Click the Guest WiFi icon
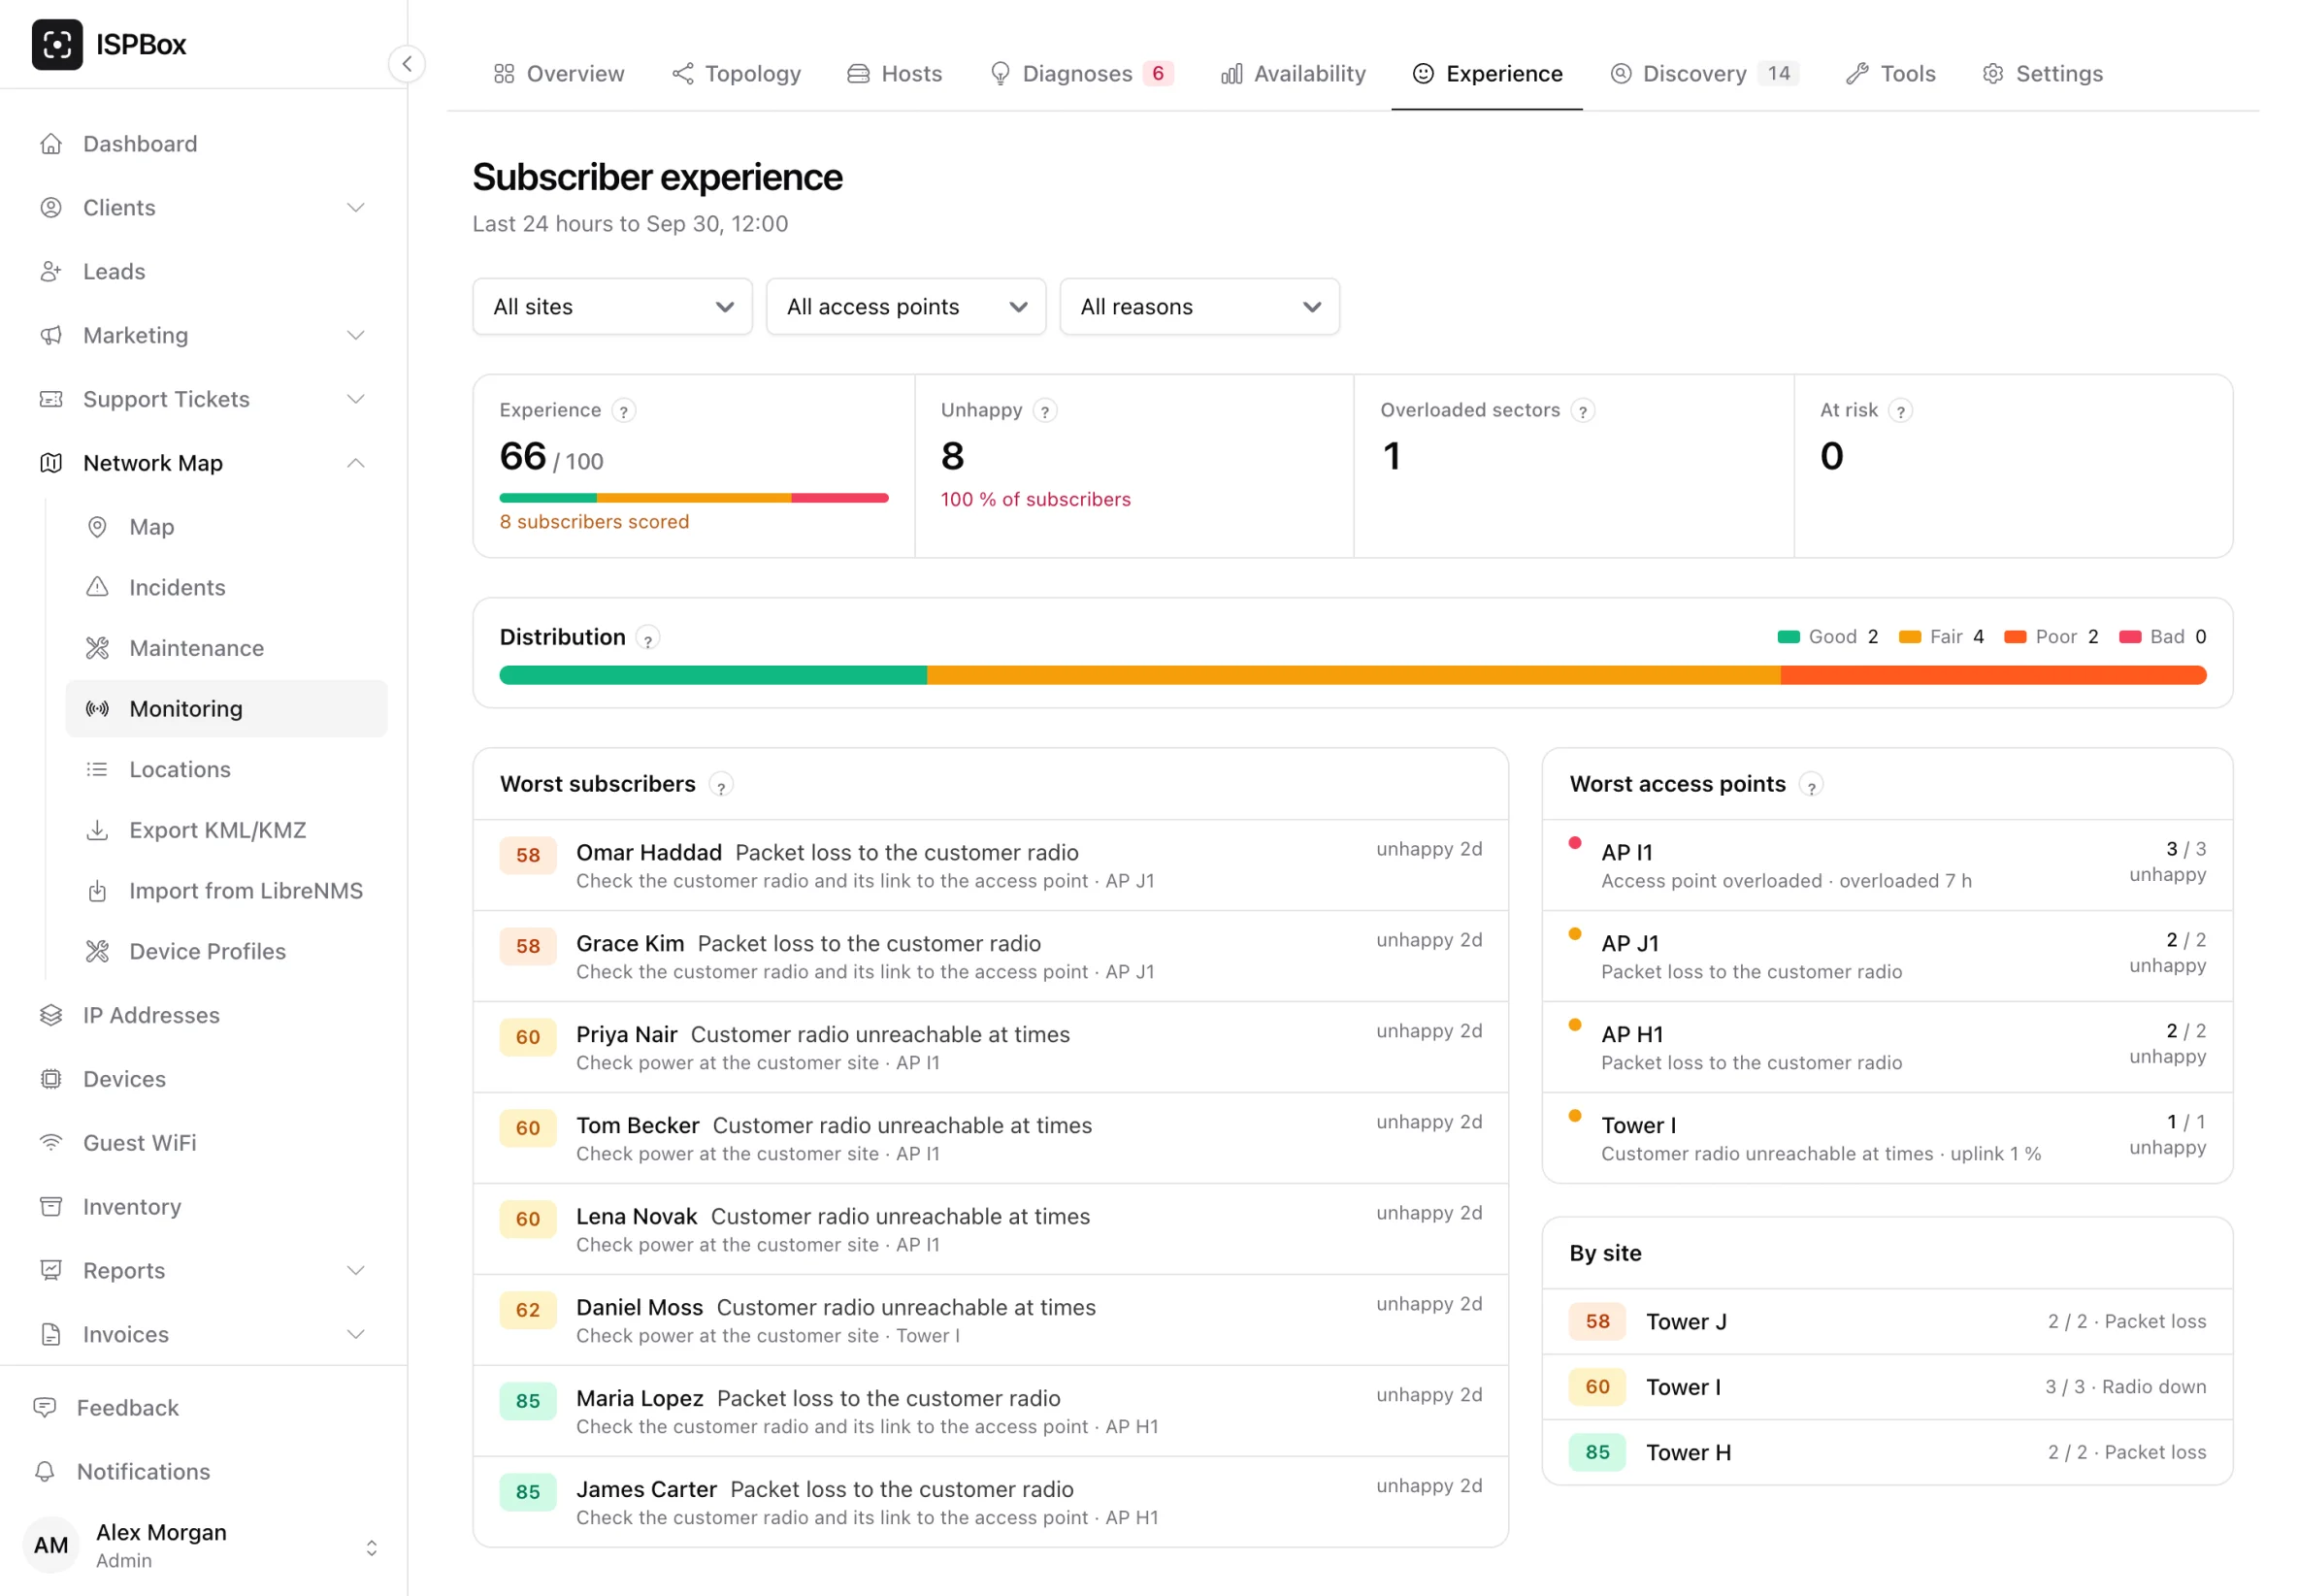The height and width of the screenshot is (1596, 2298). tap(51, 1143)
